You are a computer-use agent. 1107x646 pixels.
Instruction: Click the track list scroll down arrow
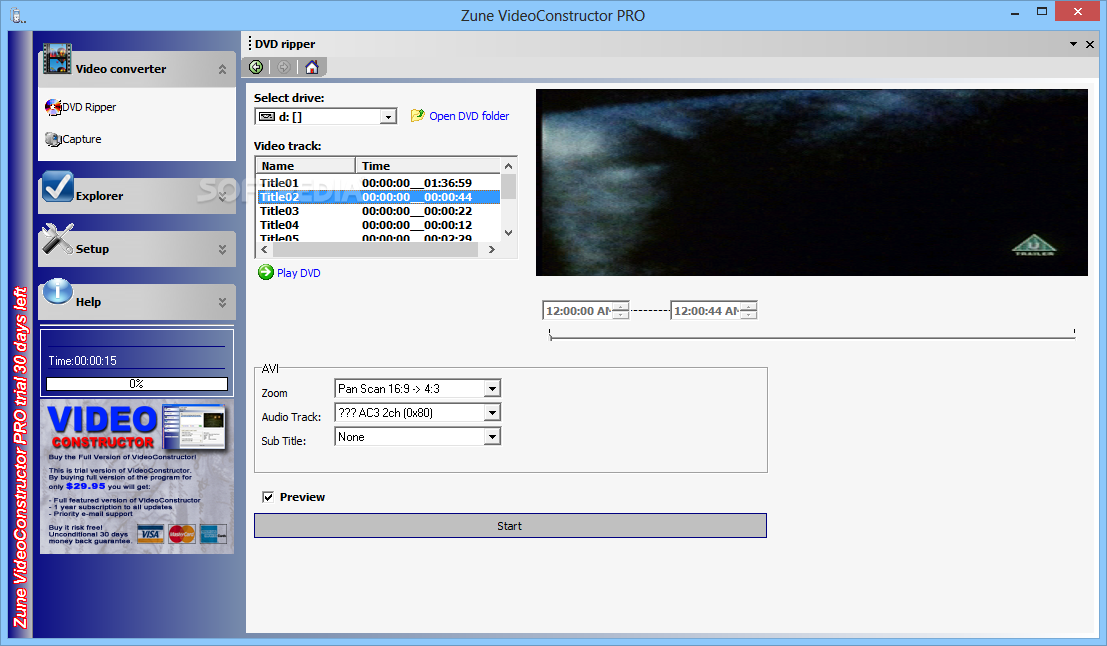(508, 233)
